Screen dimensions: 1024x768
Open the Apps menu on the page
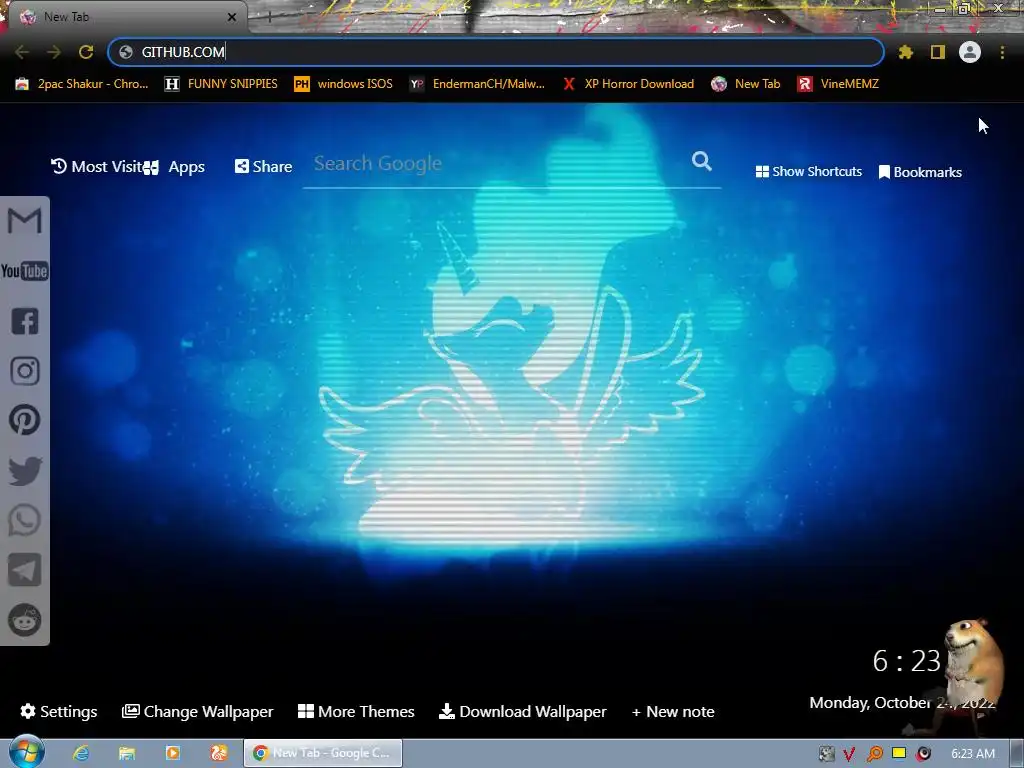click(x=174, y=167)
